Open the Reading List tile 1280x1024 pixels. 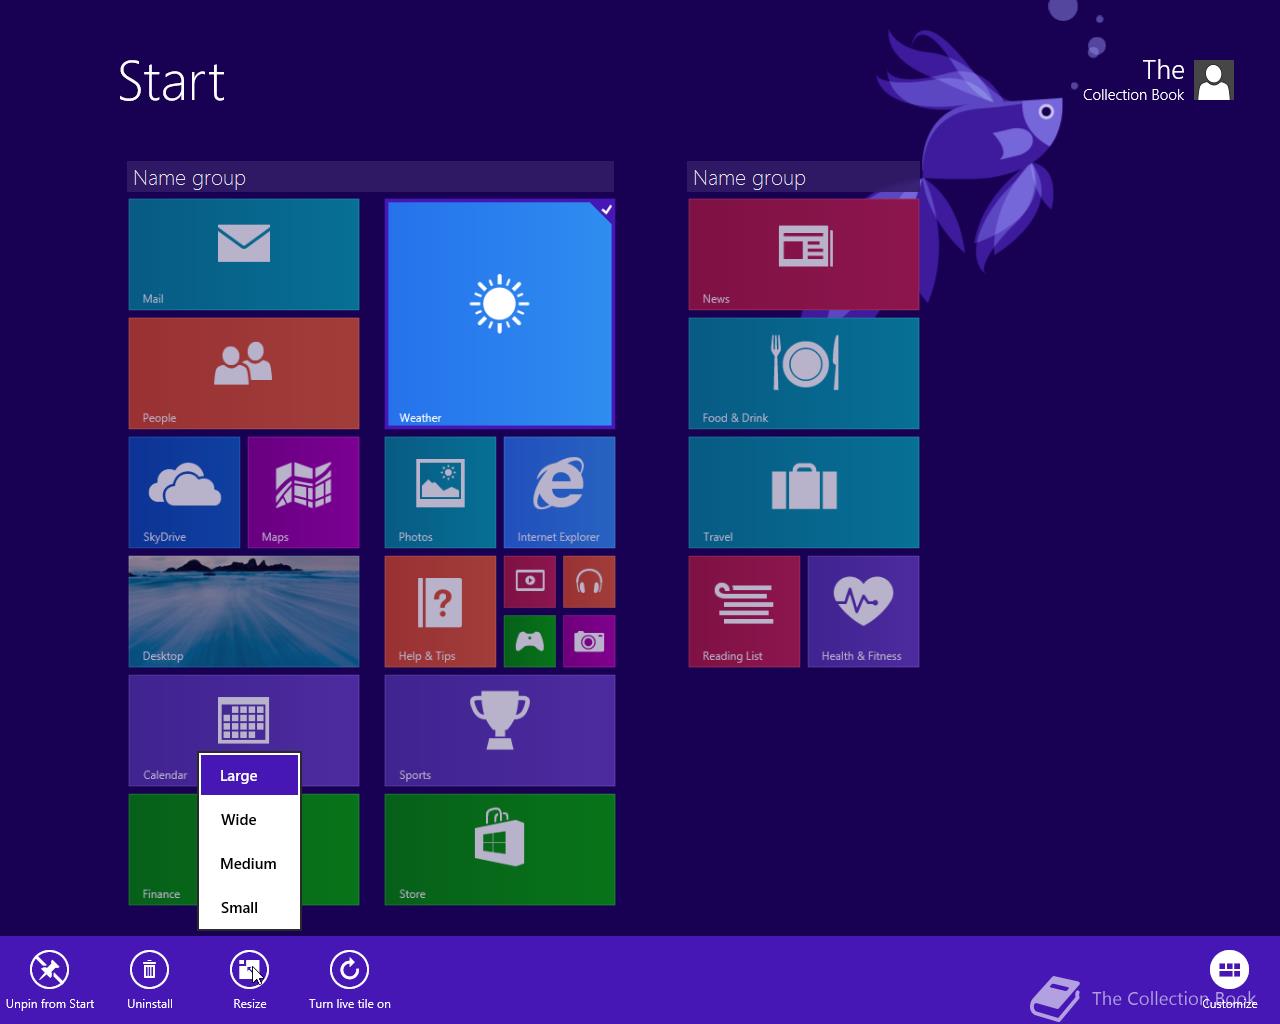[x=744, y=611]
